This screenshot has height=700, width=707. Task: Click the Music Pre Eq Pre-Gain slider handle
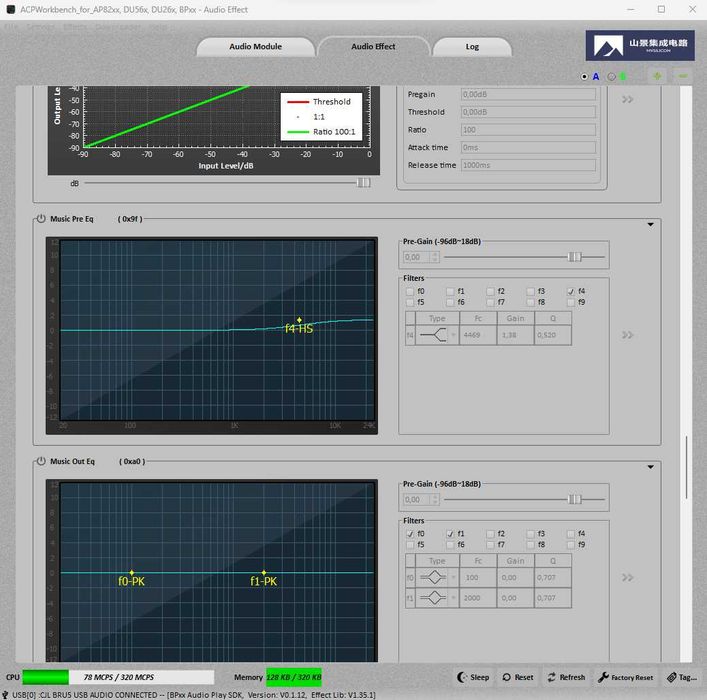pyautogui.click(x=574, y=257)
